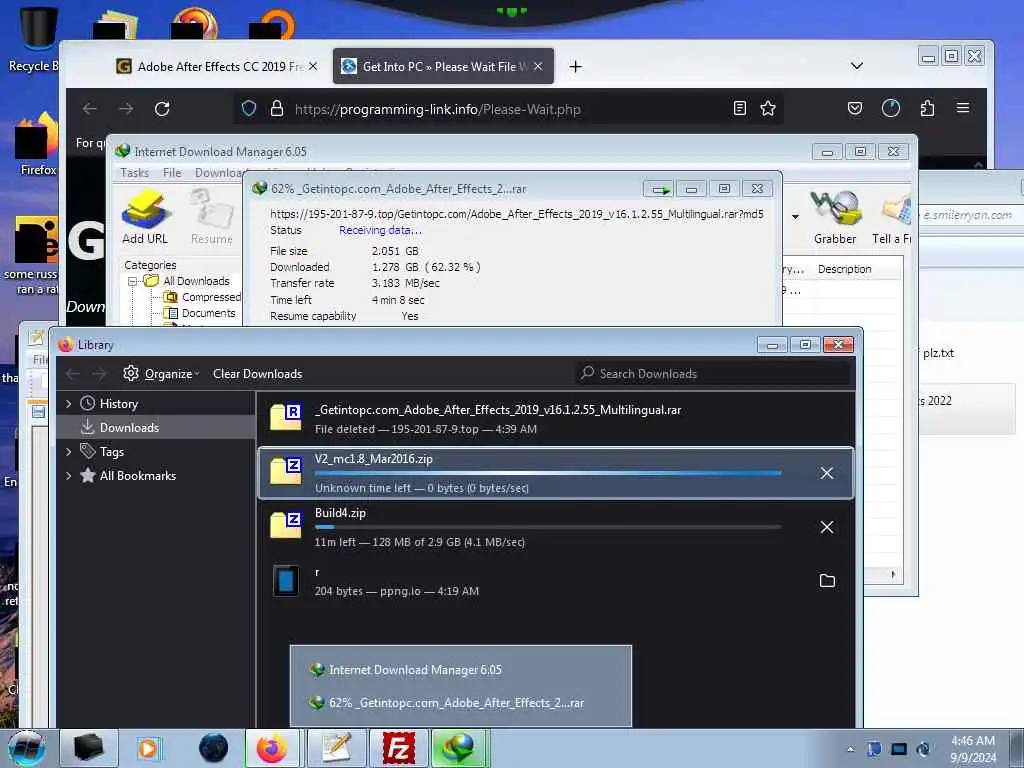This screenshot has width=1024, height=768.
Task: Open the Grabber tool in IDM
Action: (835, 217)
